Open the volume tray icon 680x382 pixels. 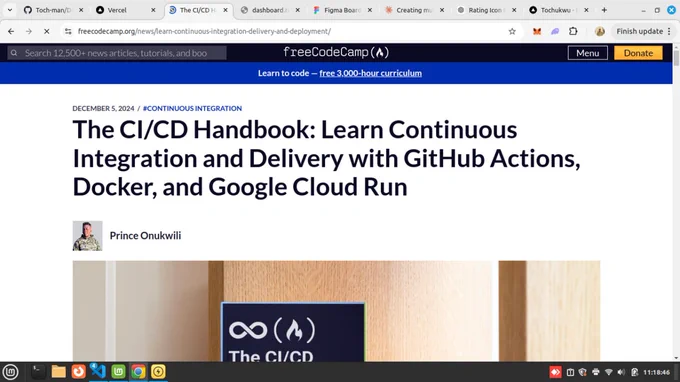pos(621,372)
